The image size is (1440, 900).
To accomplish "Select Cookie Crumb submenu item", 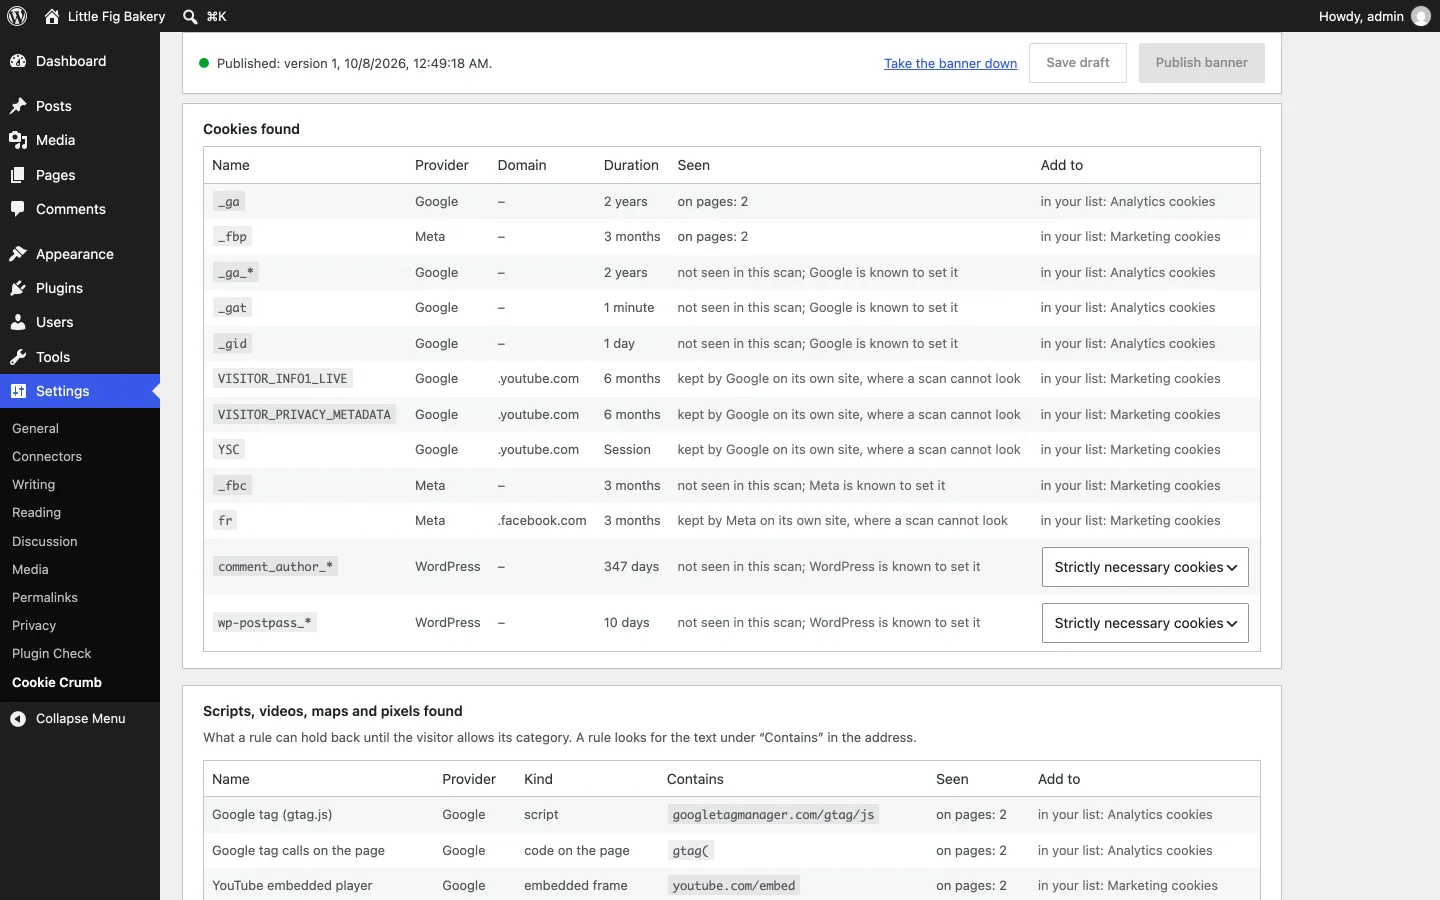I will 57,682.
